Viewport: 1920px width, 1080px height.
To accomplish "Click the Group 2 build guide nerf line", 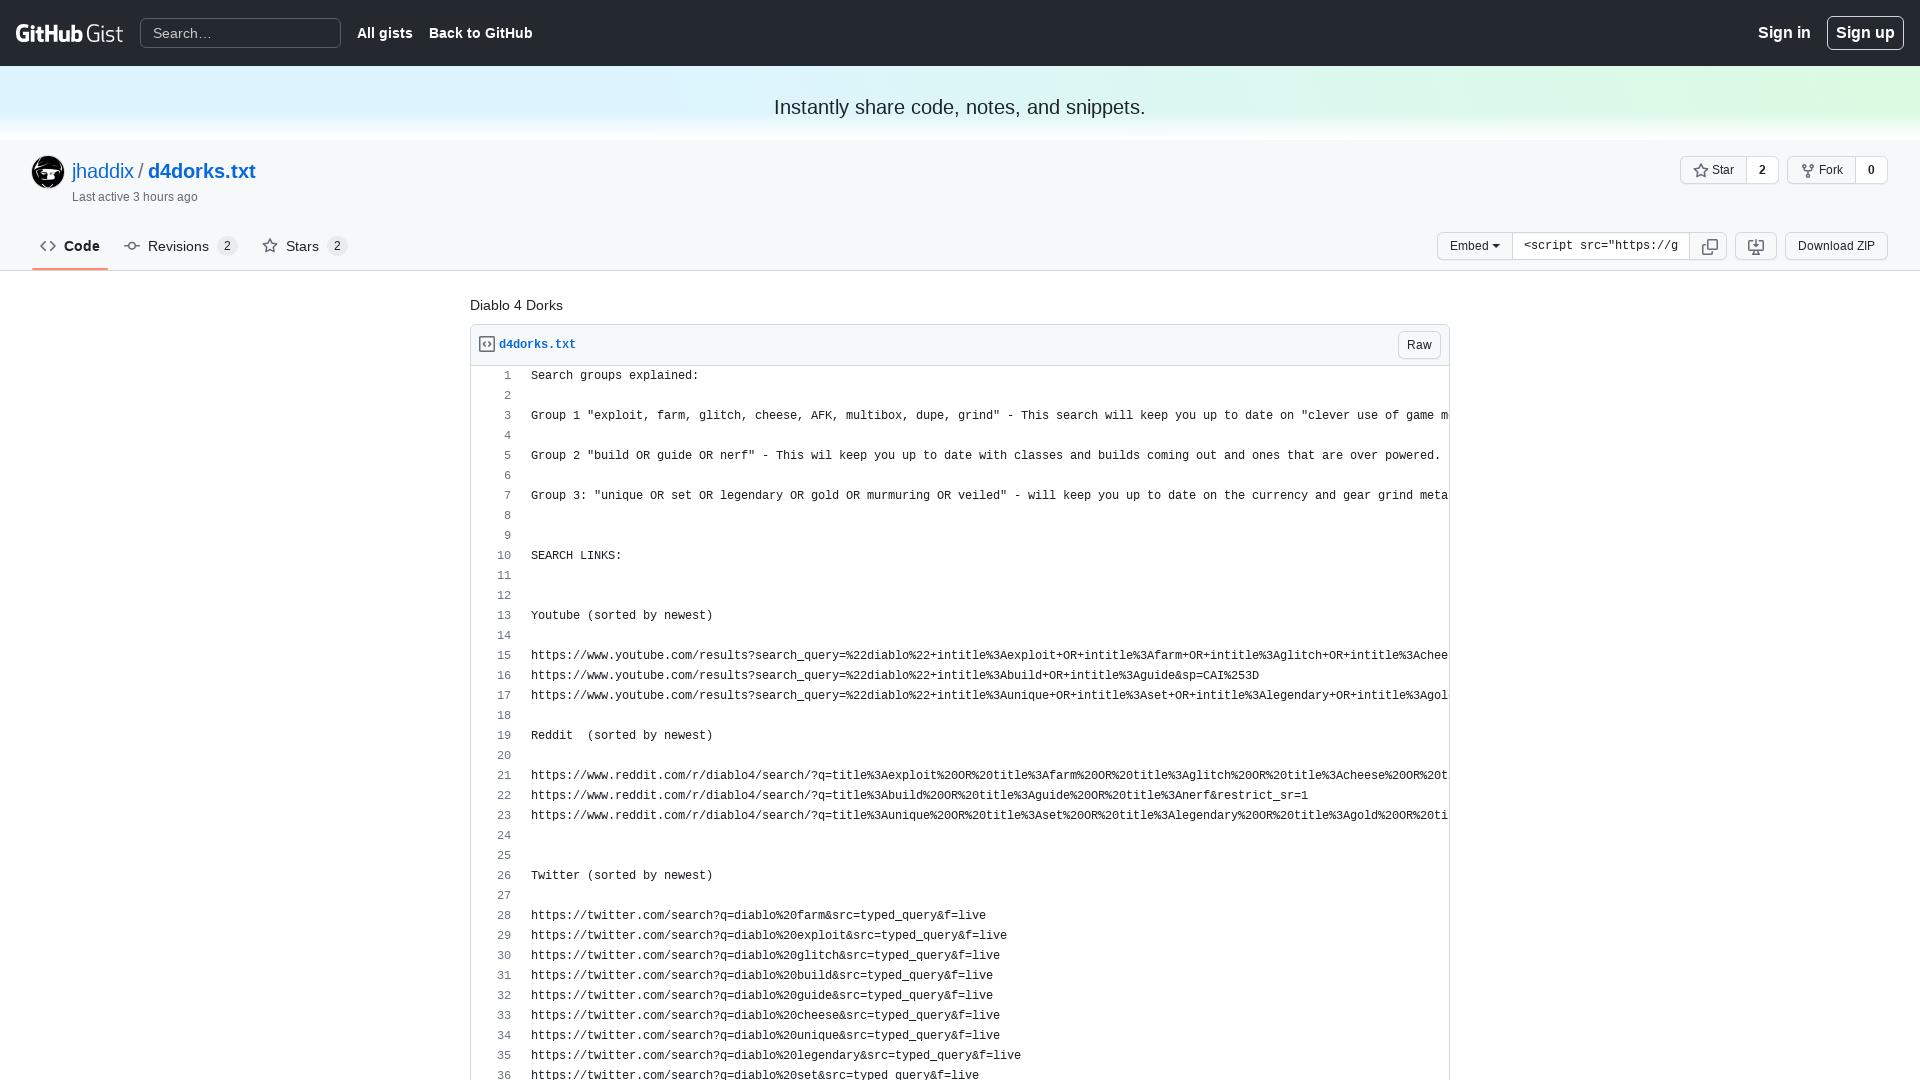I will 986,456.
